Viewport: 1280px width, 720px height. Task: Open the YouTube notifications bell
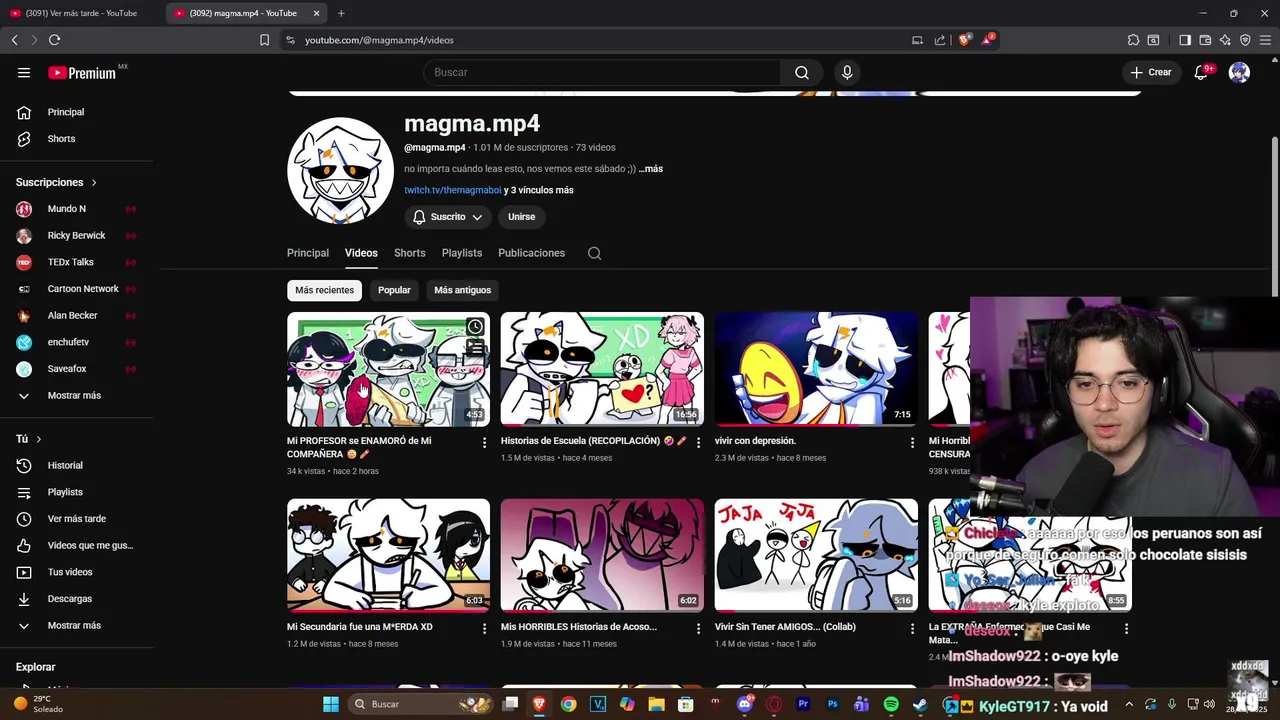[1201, 72]
